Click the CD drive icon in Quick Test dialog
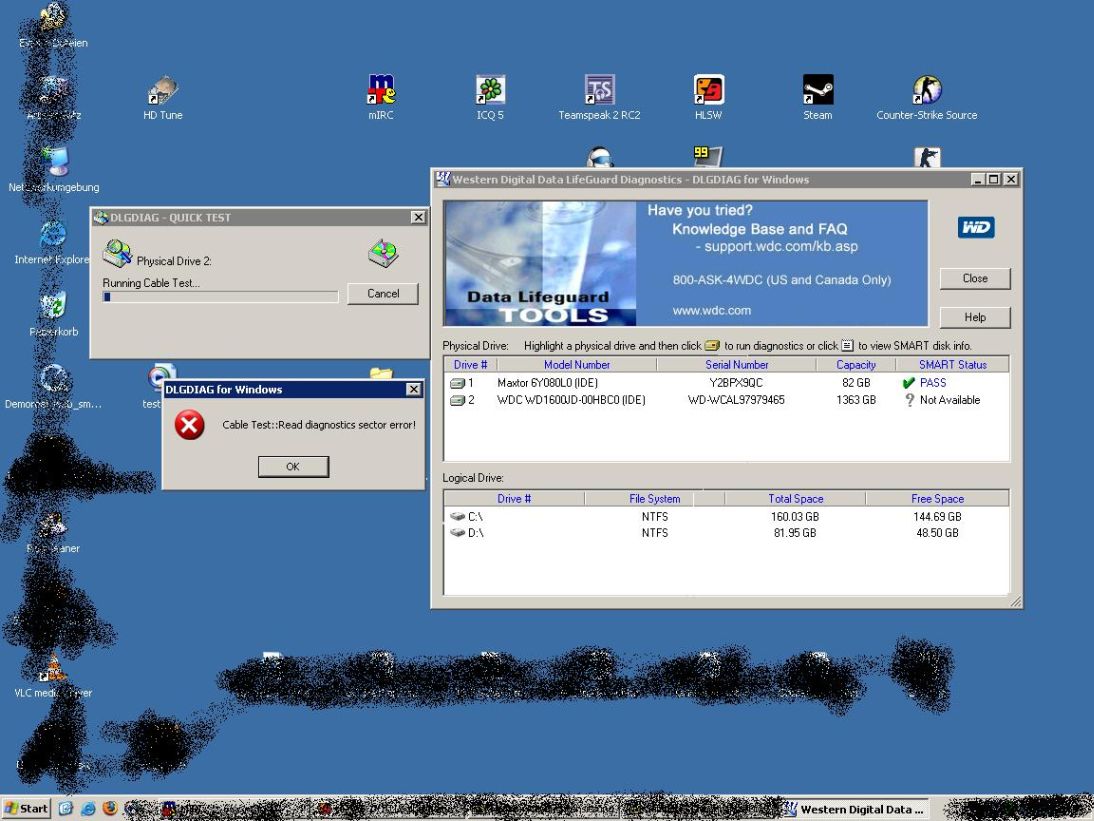Viewport: 1094px width, 821px height. (x=383, y=253)
